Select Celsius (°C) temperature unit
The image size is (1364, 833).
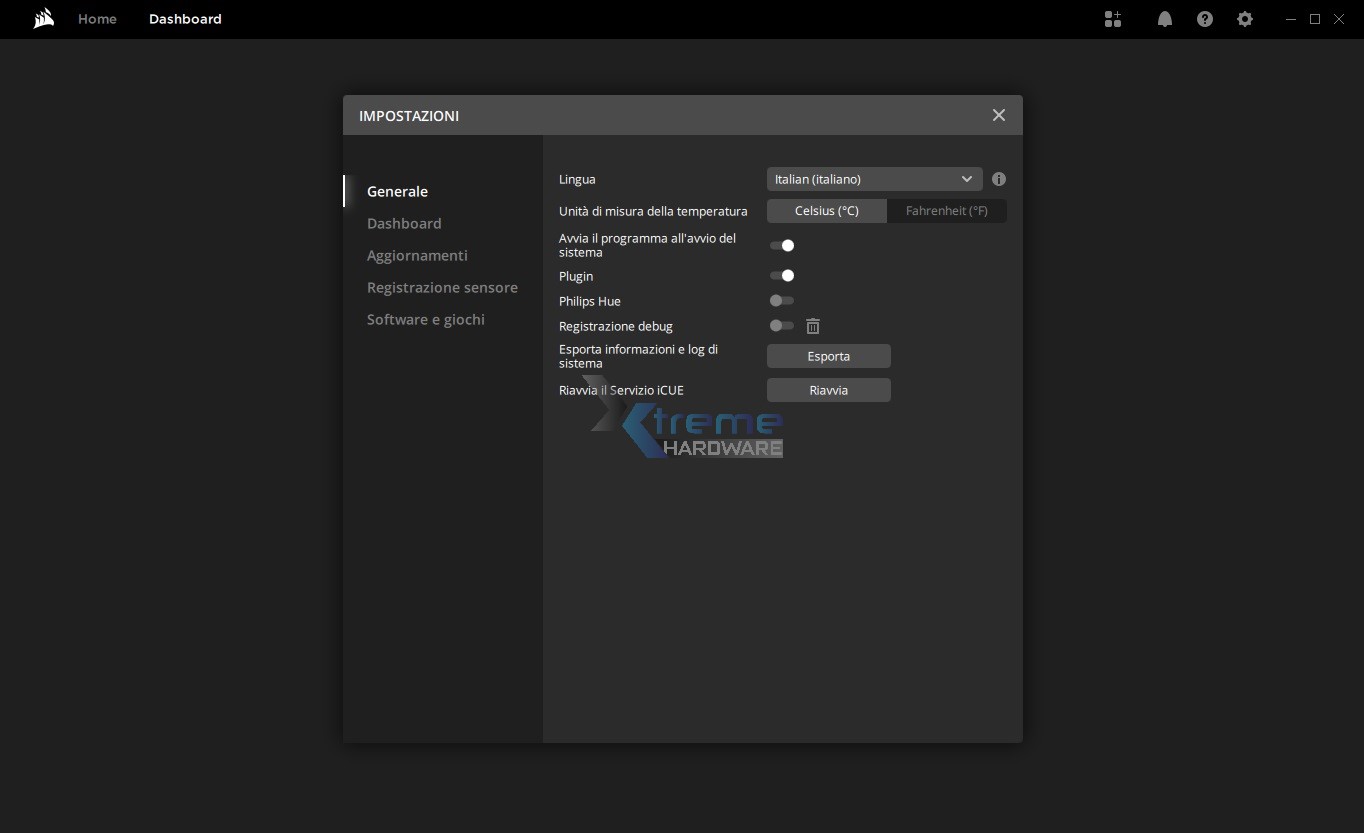click(x=827, y=211)
